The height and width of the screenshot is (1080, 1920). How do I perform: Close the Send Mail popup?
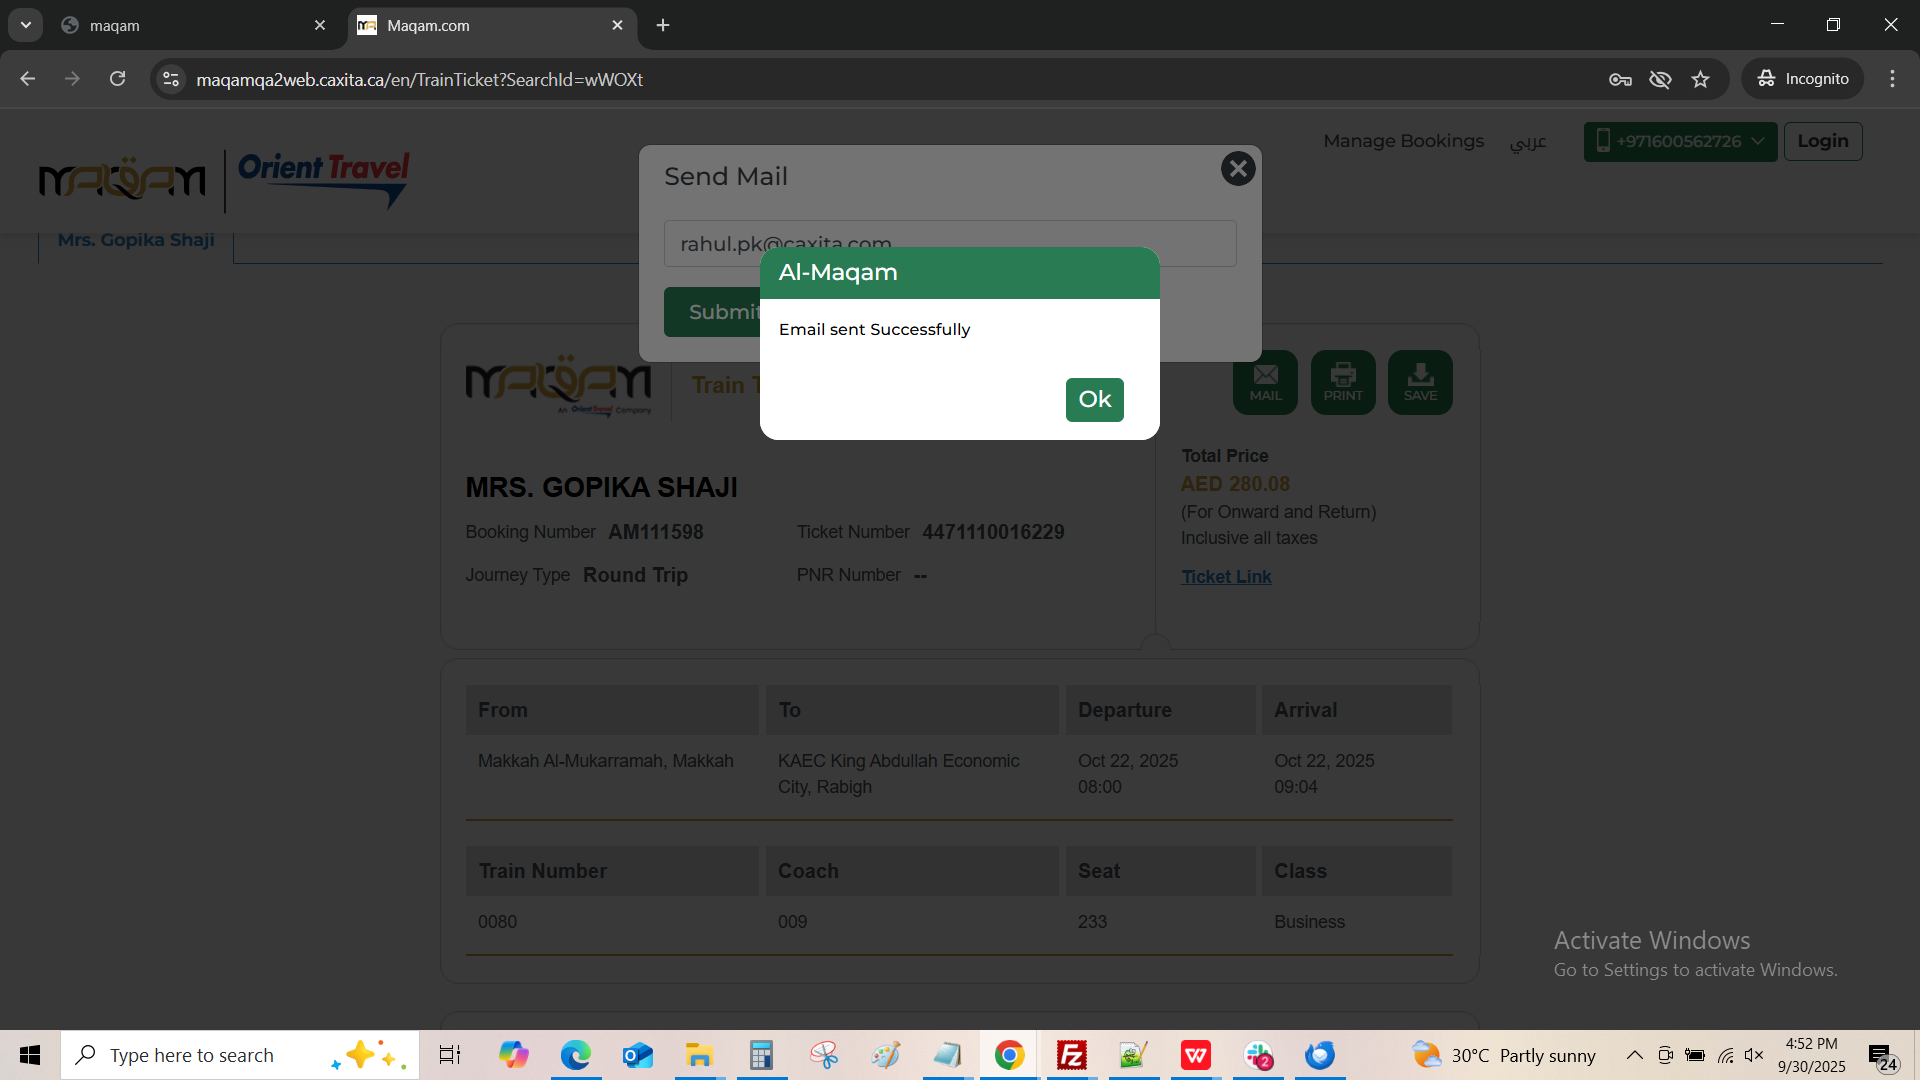click(1238, 169)
